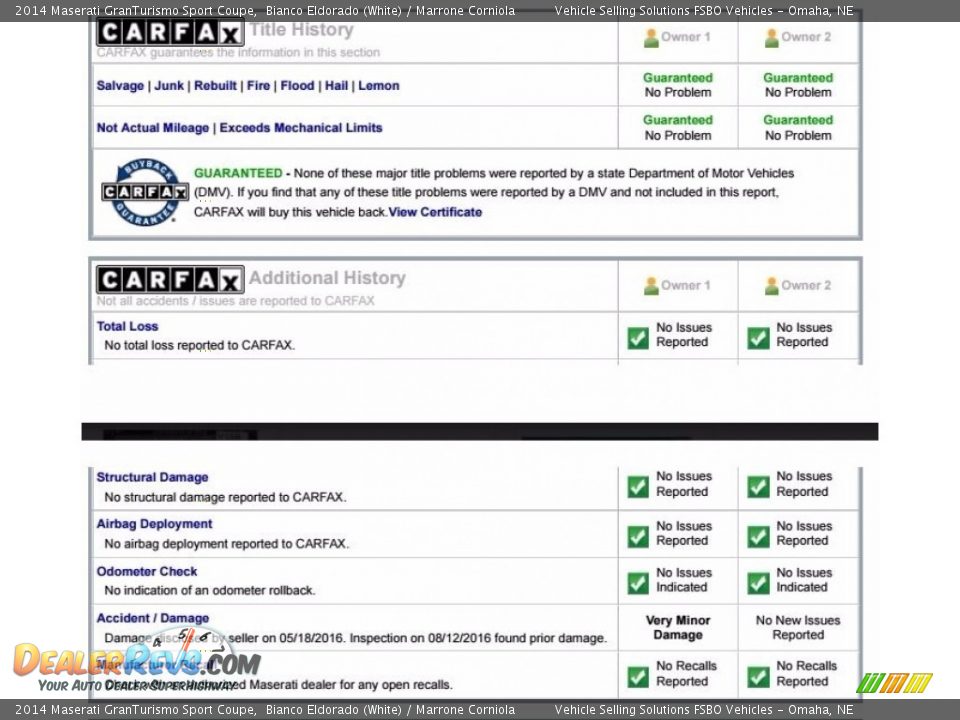Click the Additional History section heading

pyautogui.click(x=327, y=278)
